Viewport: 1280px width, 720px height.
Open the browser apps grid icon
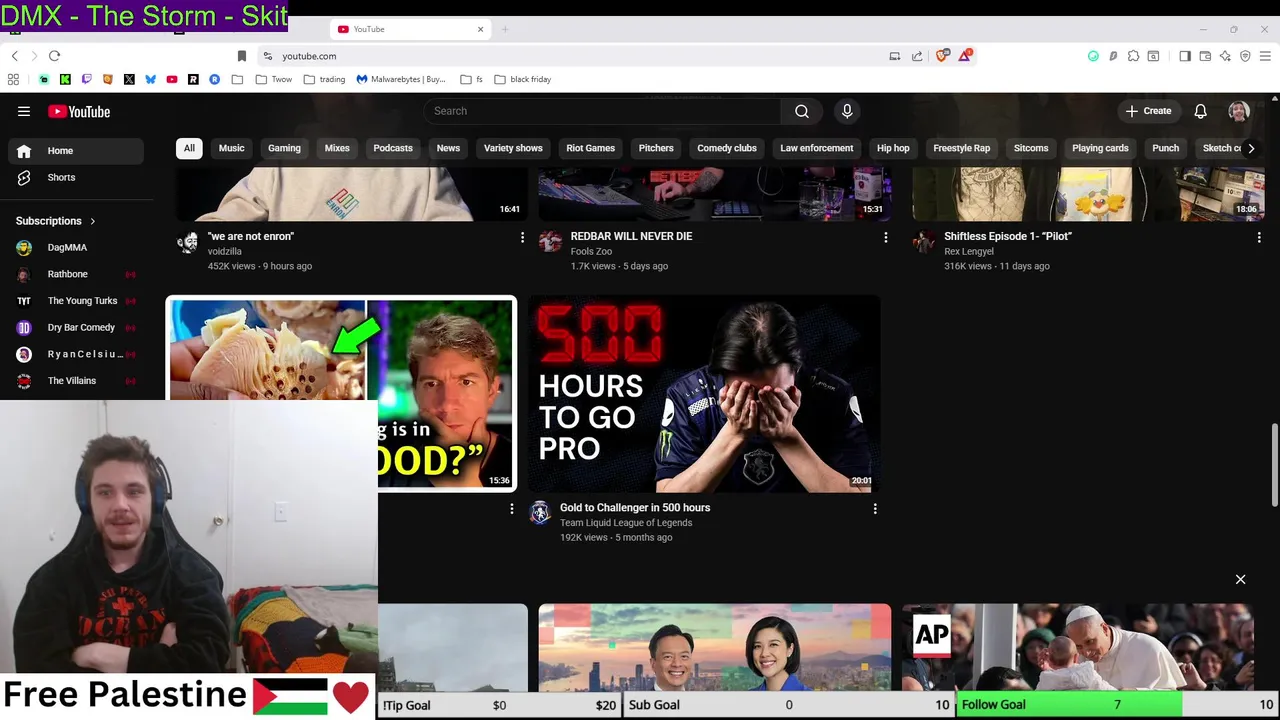(13, 79)
